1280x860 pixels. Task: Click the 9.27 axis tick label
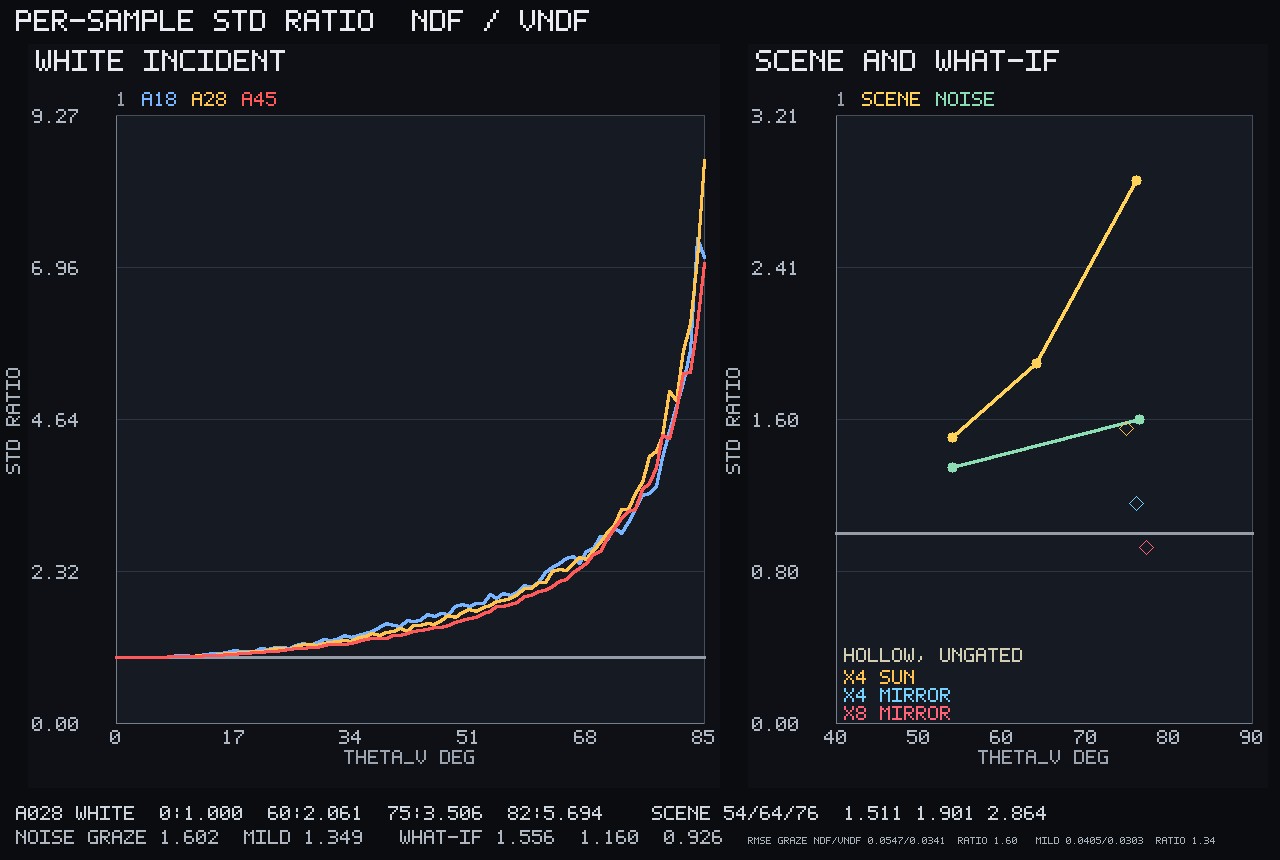(x=54, y=116)
